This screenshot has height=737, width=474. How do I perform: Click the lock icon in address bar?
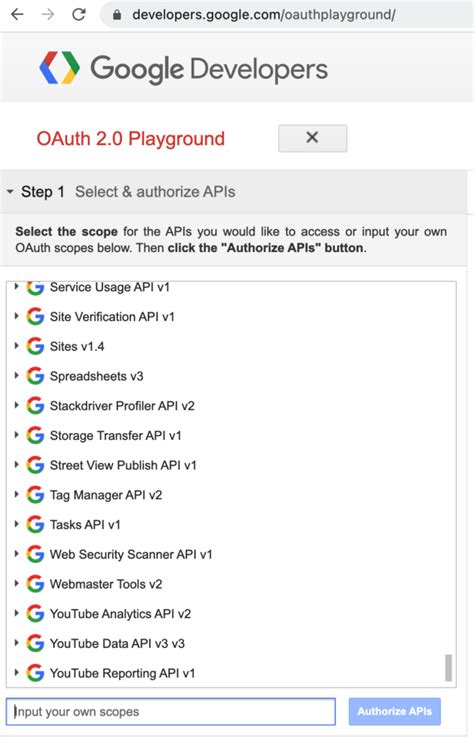pos(117,15)
